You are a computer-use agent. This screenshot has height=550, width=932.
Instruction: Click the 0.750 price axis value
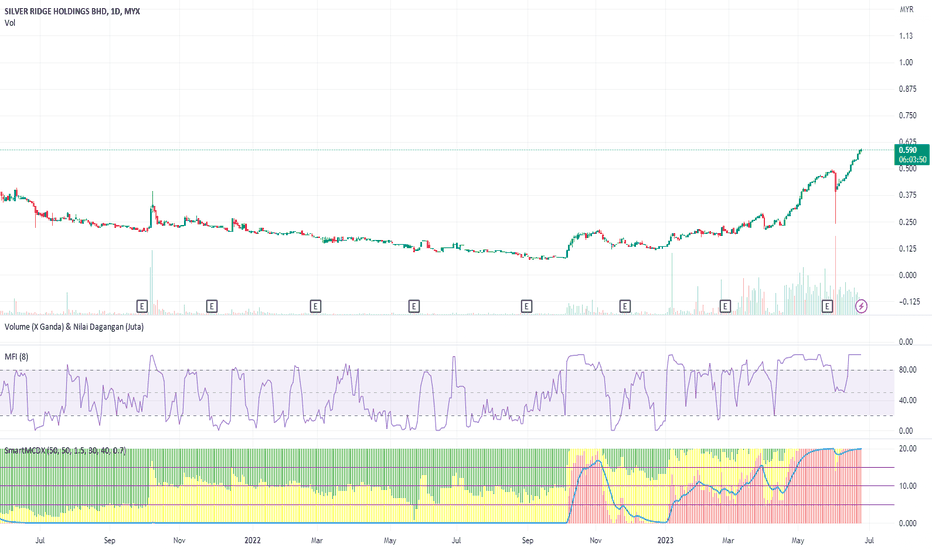[908, 115]
